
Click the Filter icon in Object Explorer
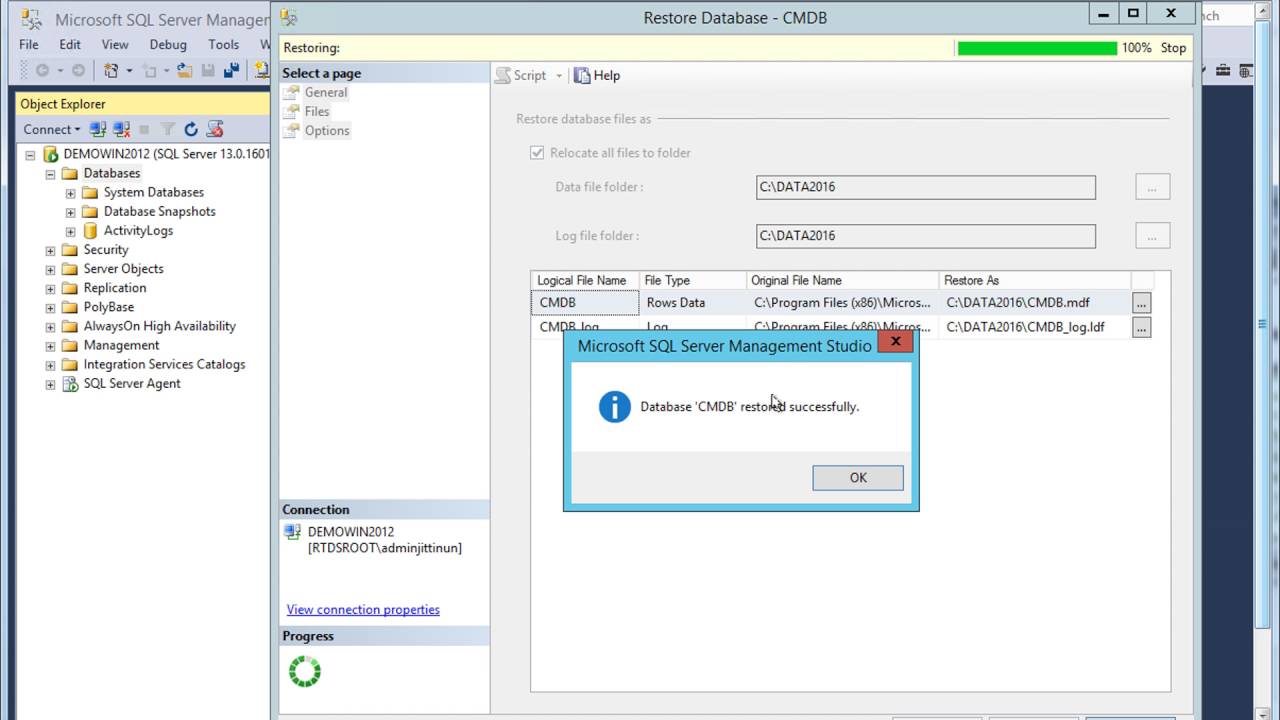click(x=167, y=129)
